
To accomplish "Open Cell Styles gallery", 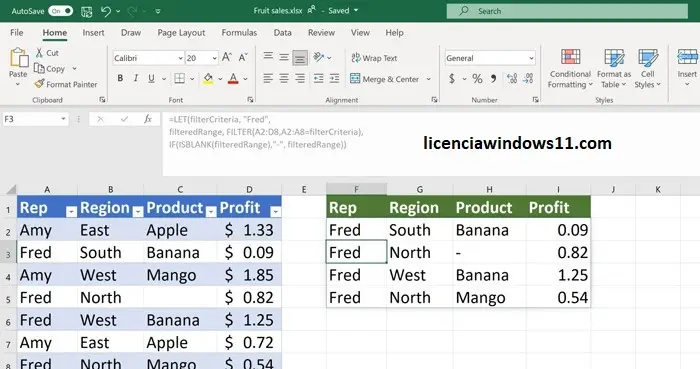I will point(647,69).
